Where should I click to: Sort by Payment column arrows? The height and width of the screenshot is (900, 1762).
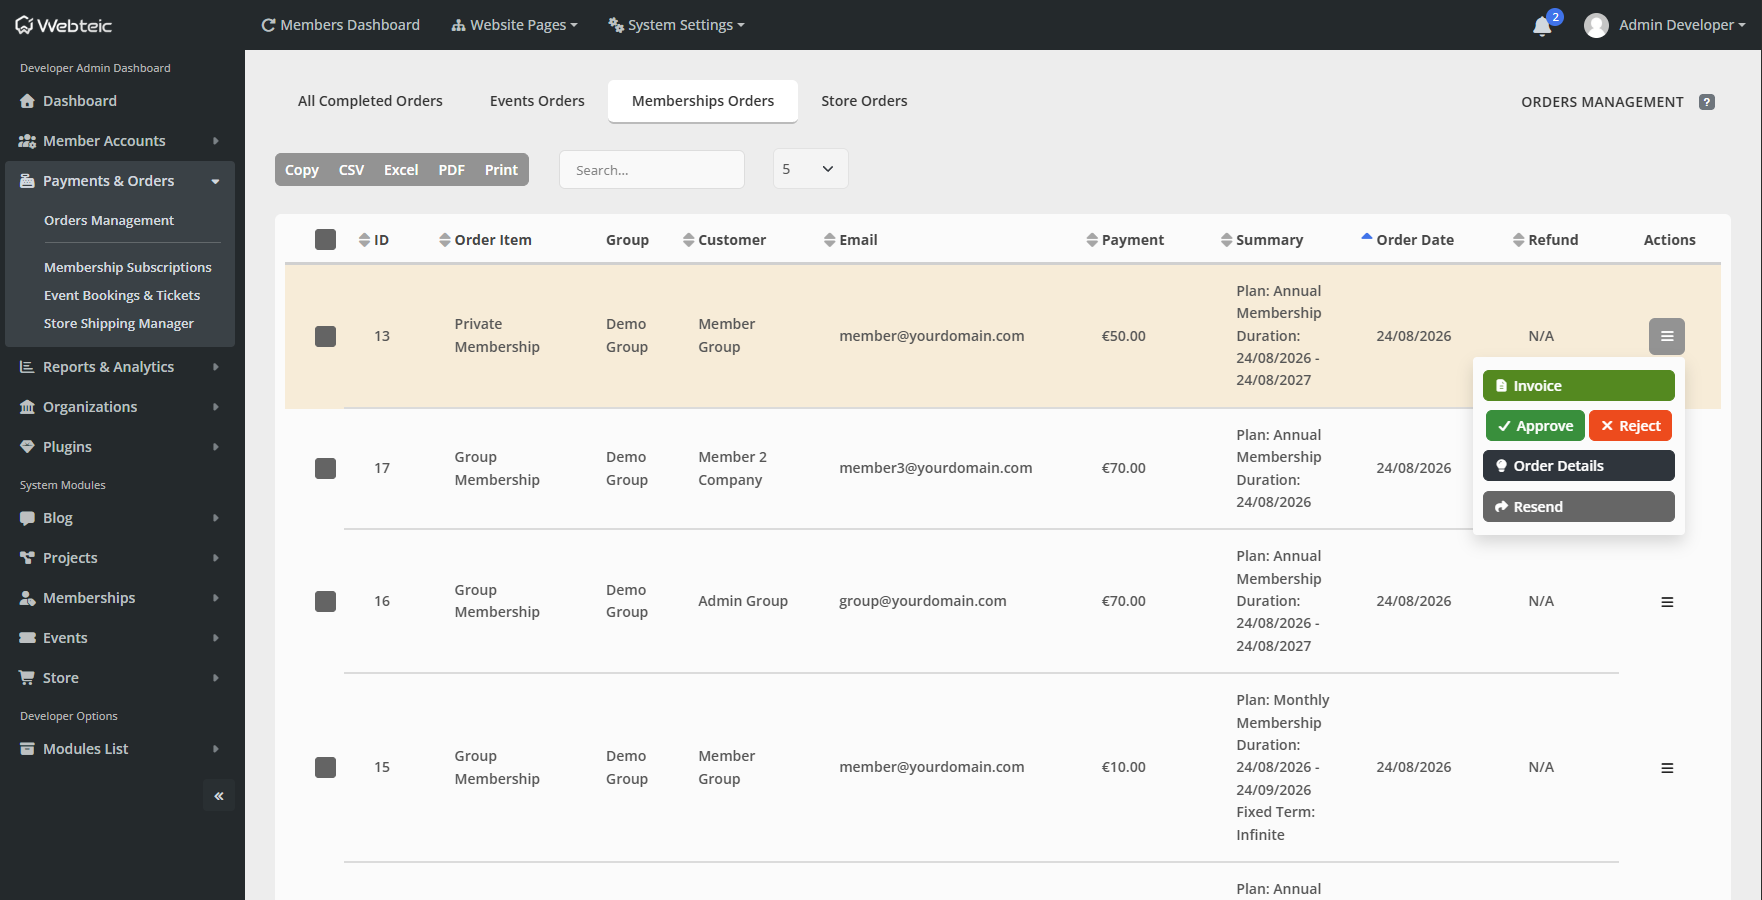click(x=1092, y=240)
